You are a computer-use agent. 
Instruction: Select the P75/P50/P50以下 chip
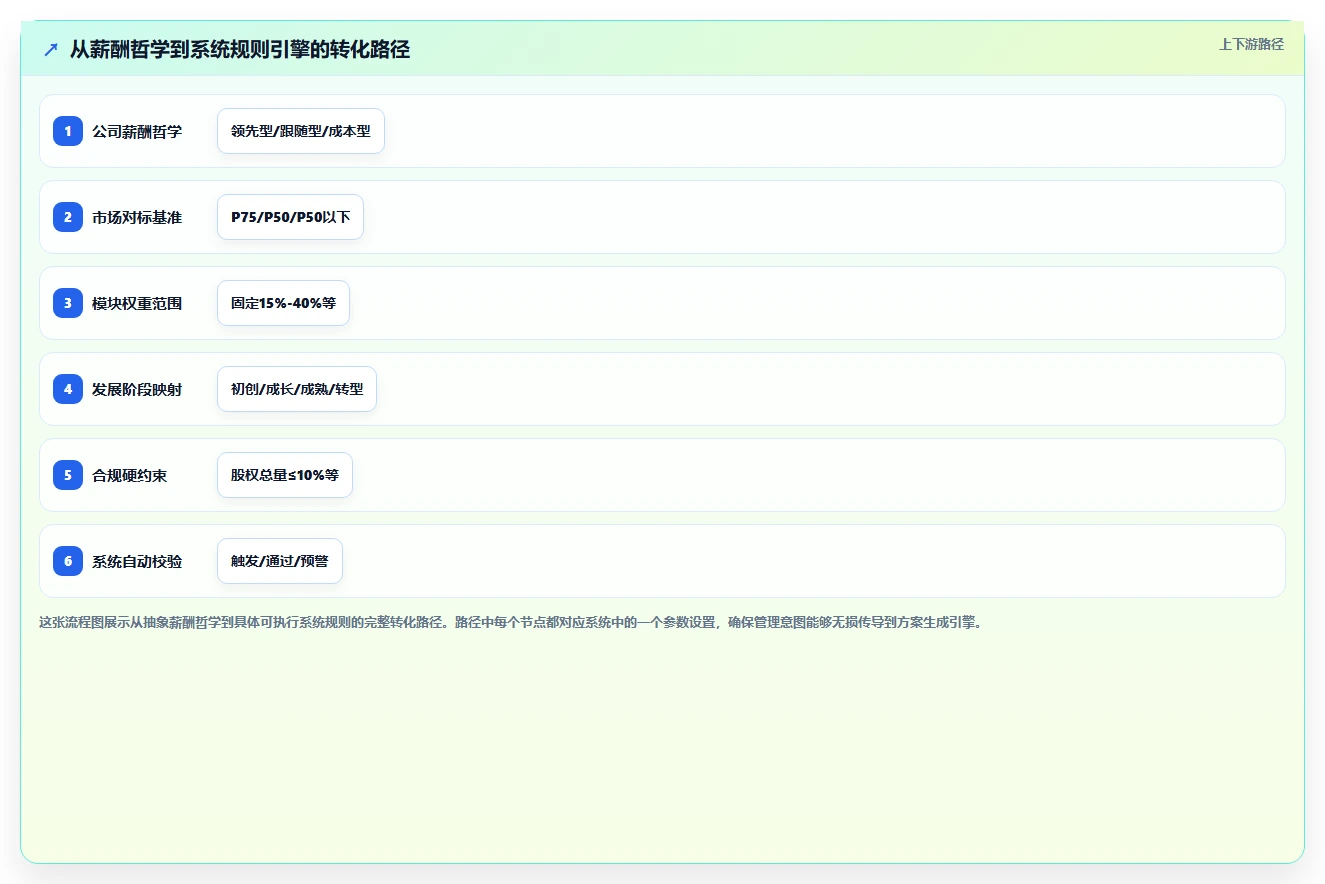290,217
